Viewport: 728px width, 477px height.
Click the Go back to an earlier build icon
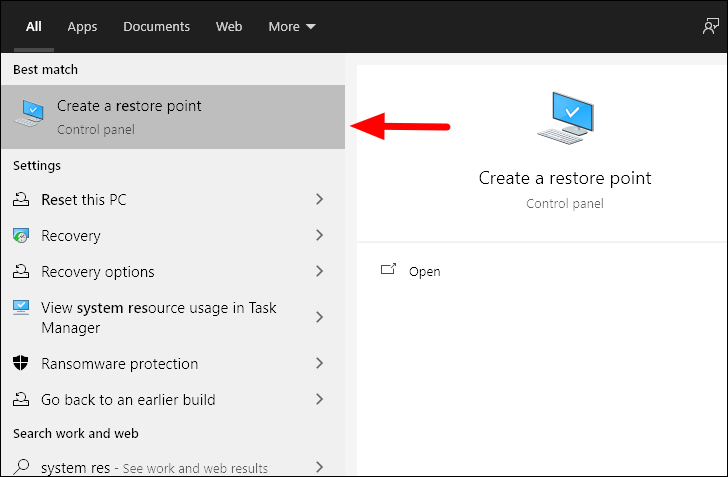[21, 399]
